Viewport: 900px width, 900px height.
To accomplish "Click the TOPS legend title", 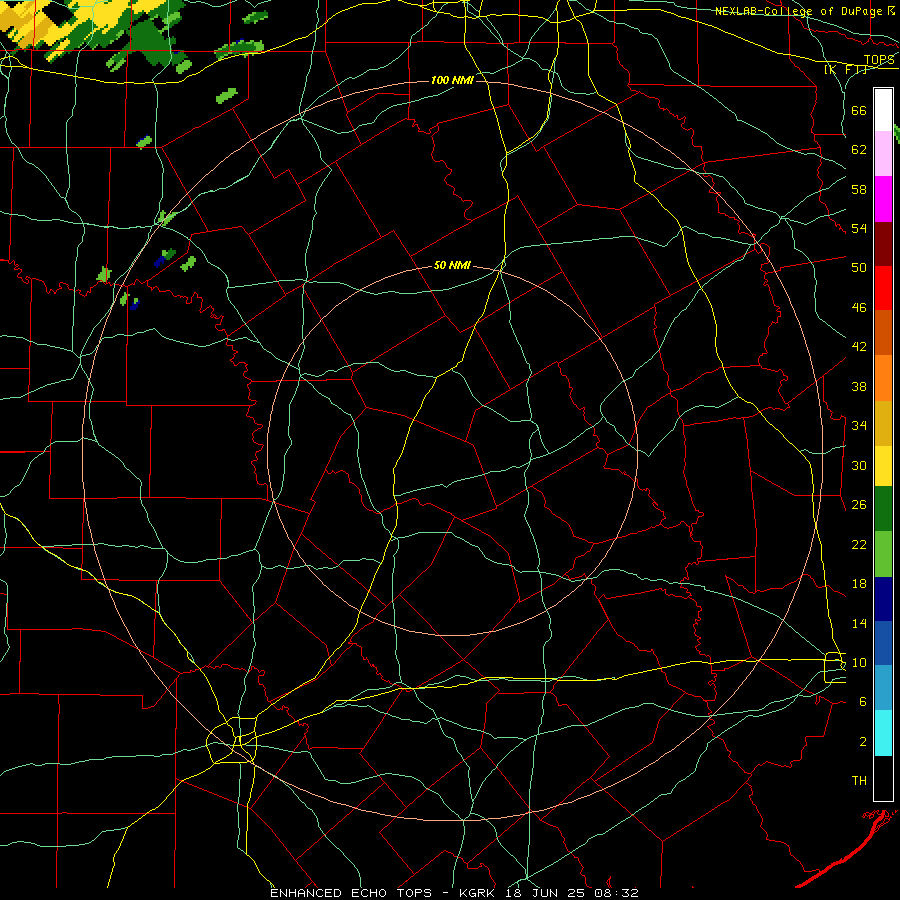I will pos(879,60).
